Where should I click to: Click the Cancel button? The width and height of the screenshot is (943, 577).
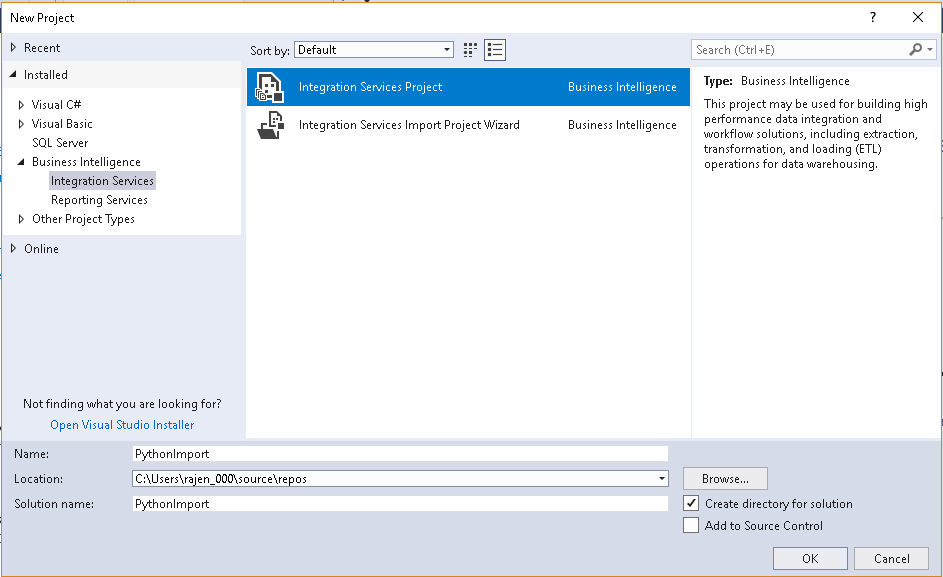tap(891, 558)
